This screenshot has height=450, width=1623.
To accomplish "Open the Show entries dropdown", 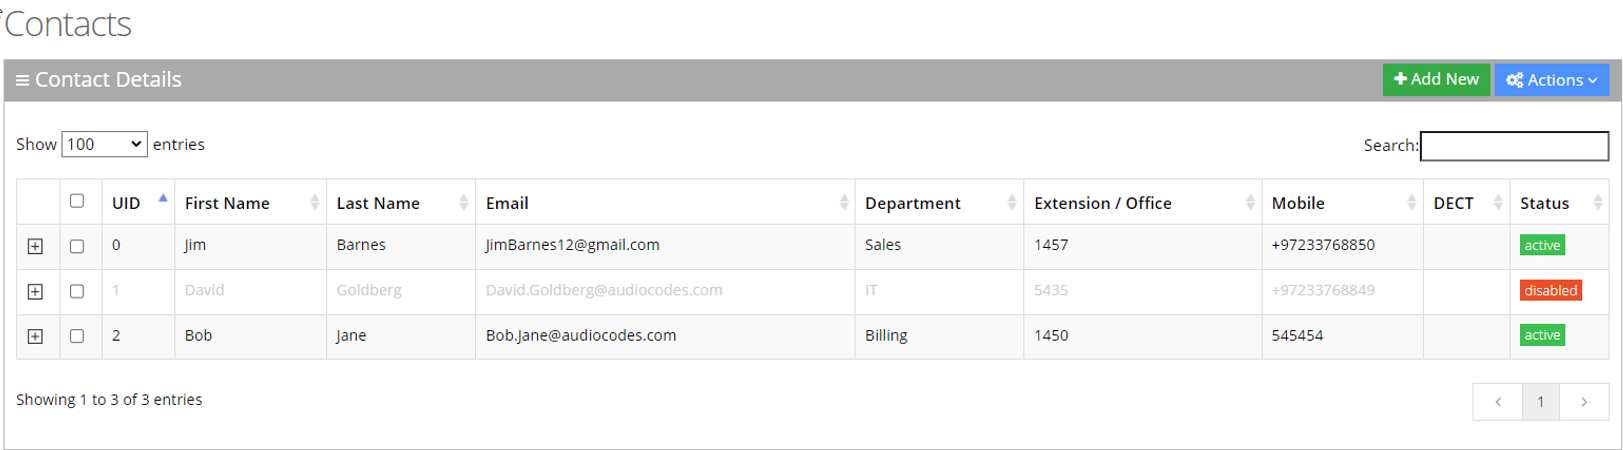I will (x=104, y=144).
